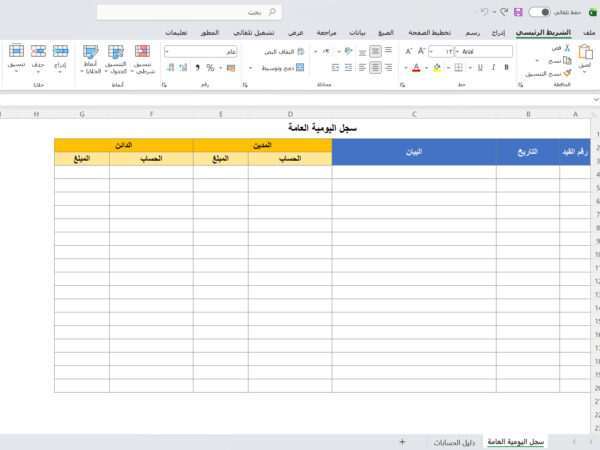Screen dimensions: 600x450
Task: Switch to the دليل الحسابات sheet tab
Action: 453,441
